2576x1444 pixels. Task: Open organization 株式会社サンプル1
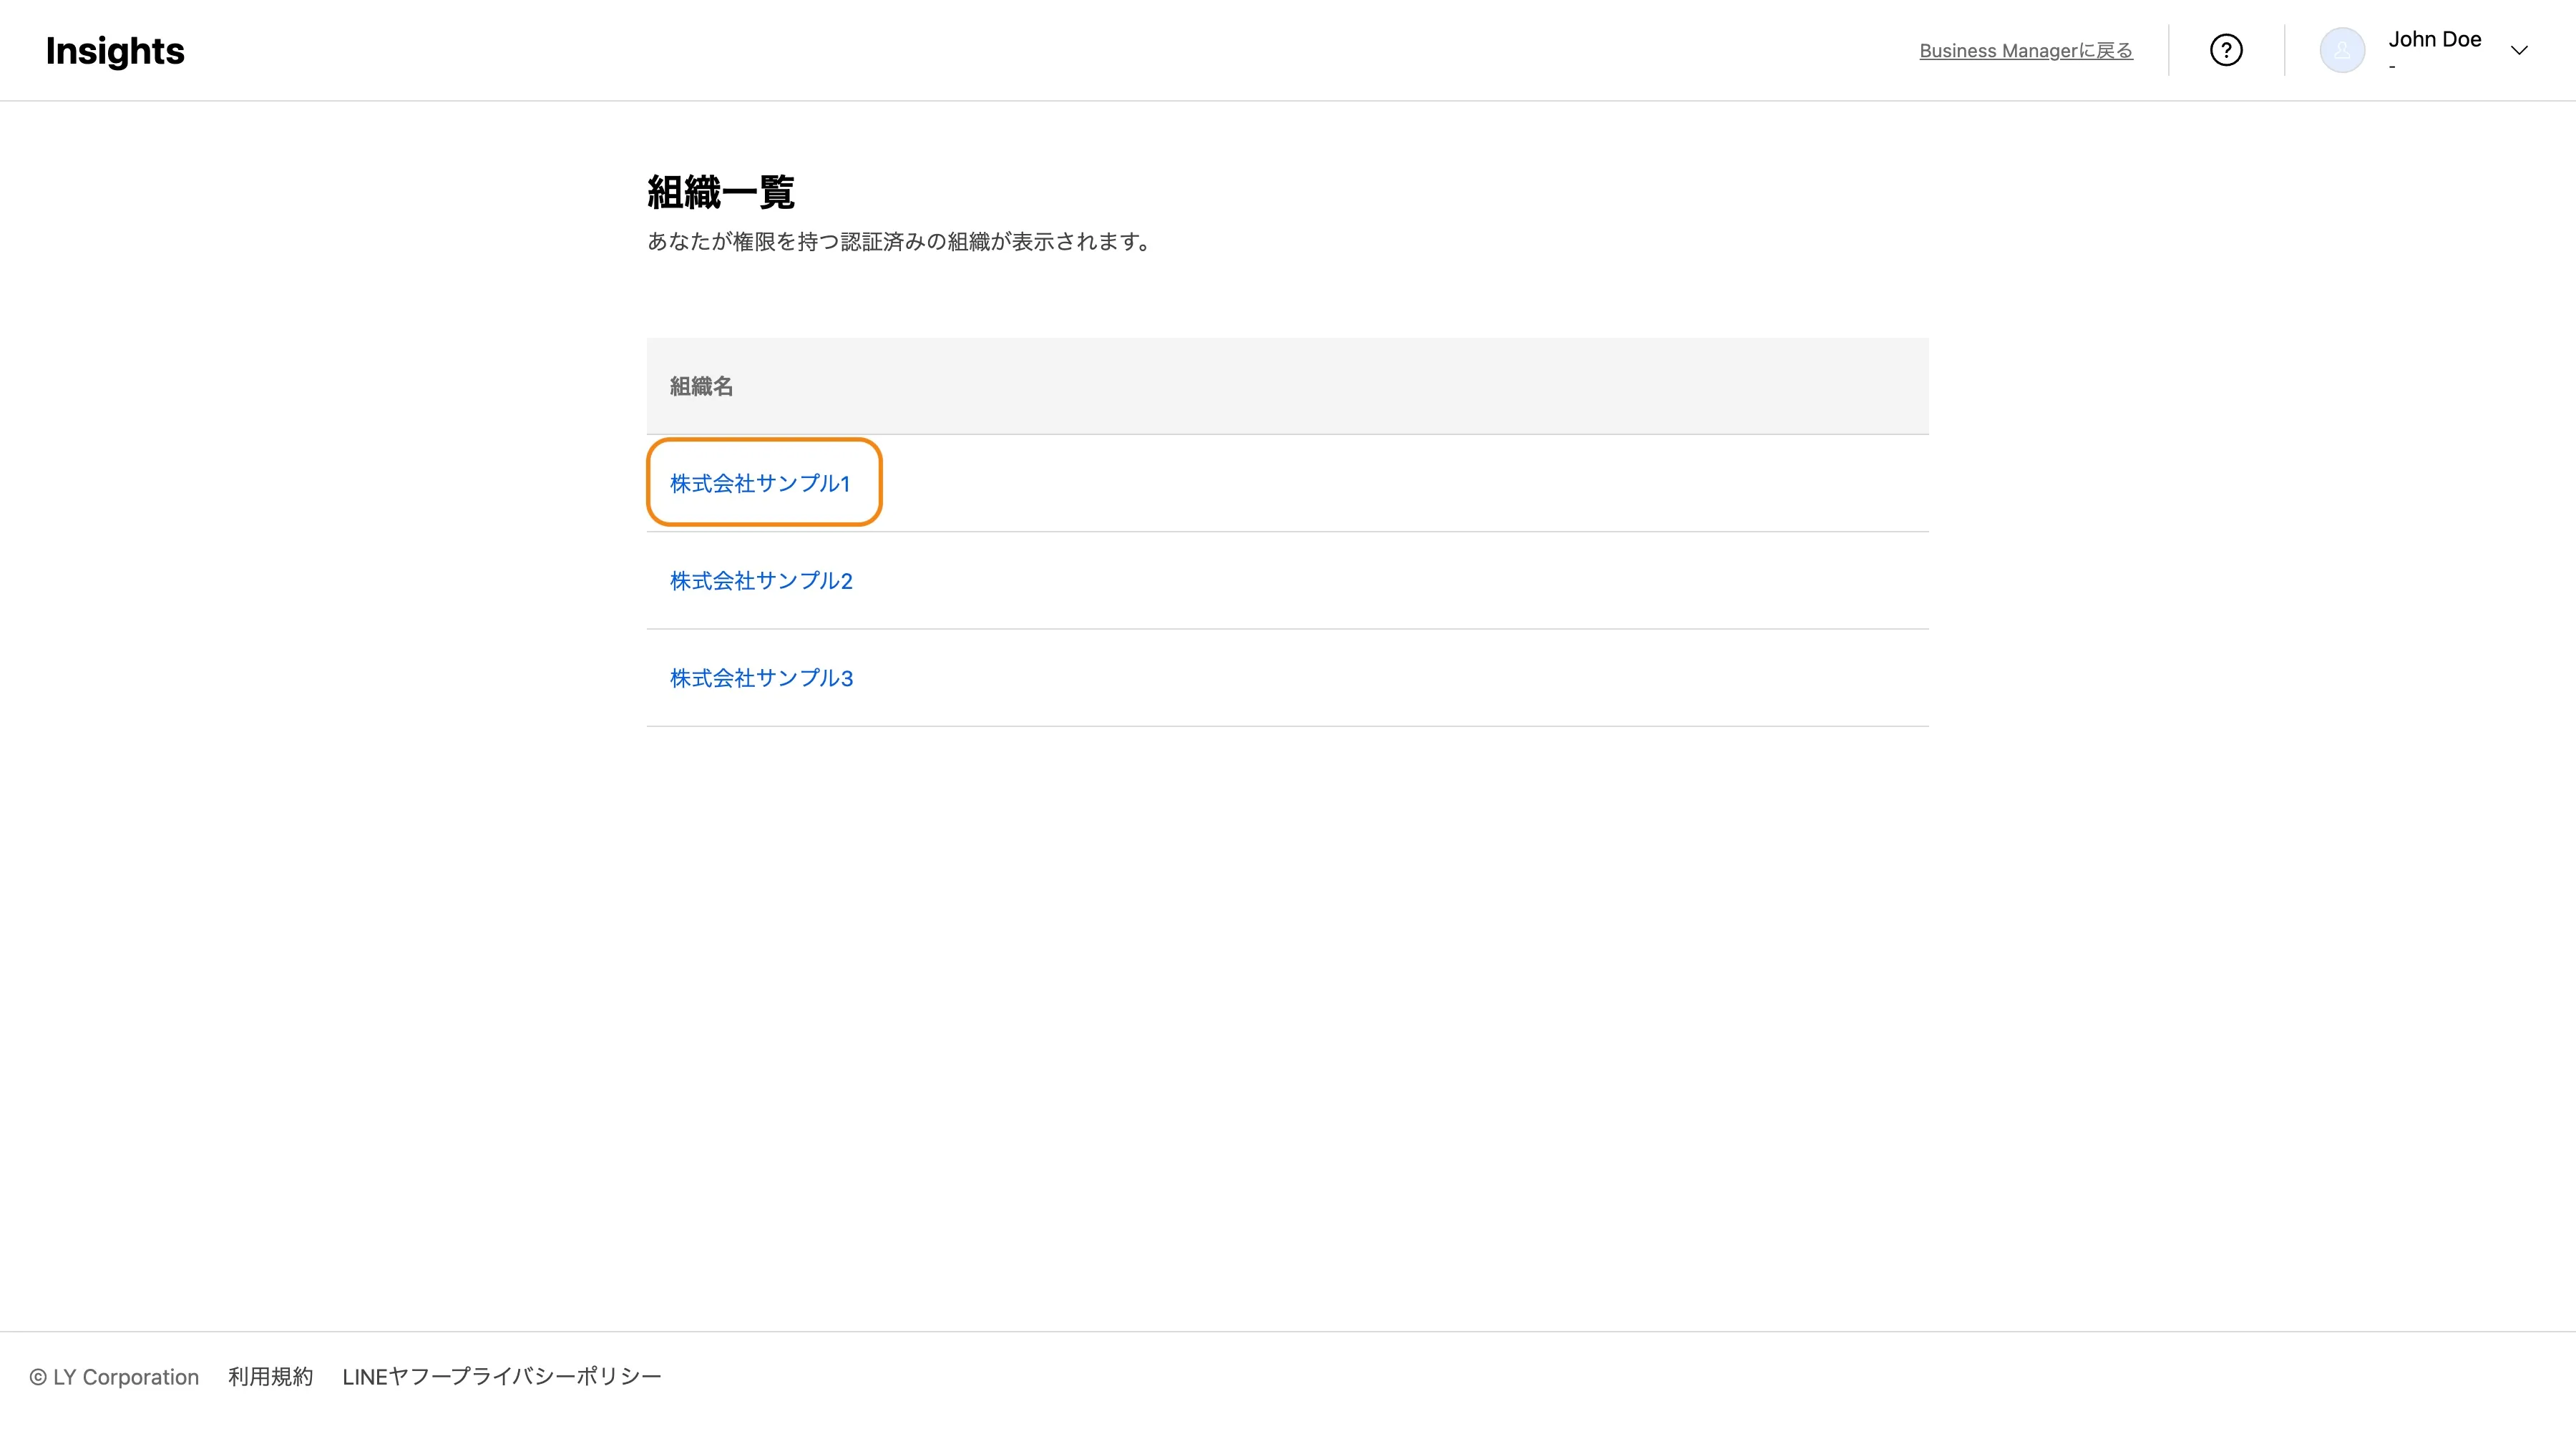tap(760, 484)
